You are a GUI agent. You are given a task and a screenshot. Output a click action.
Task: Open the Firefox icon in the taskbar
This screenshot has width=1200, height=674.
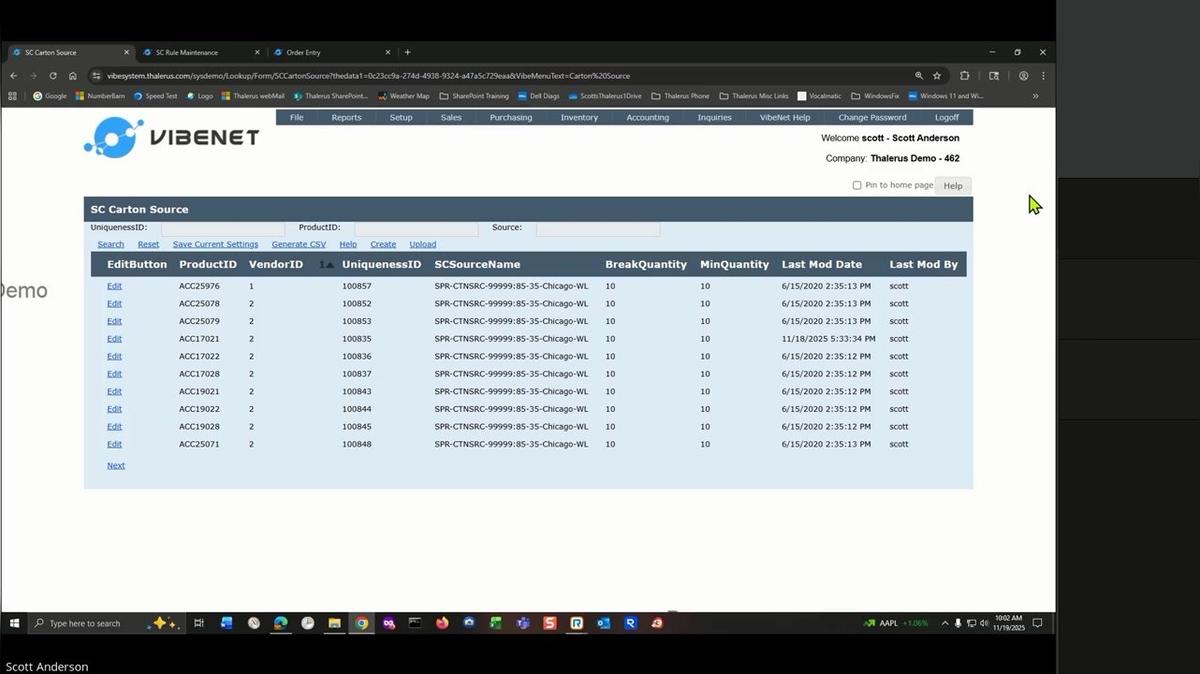[x=442, y=623]
